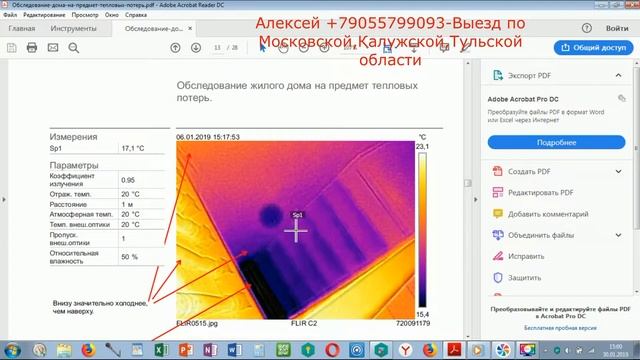
Task: Go to previous page arrow icon
Action: tap(176, 48)
